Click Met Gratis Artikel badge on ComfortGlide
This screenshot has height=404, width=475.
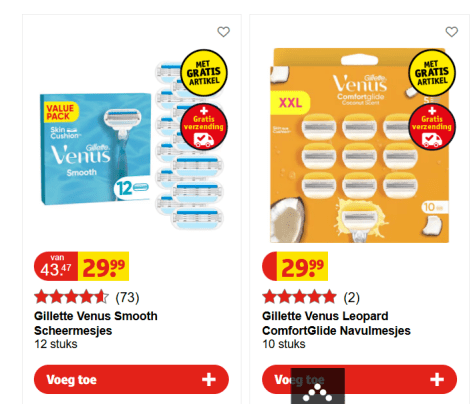[x=432, y=73]
